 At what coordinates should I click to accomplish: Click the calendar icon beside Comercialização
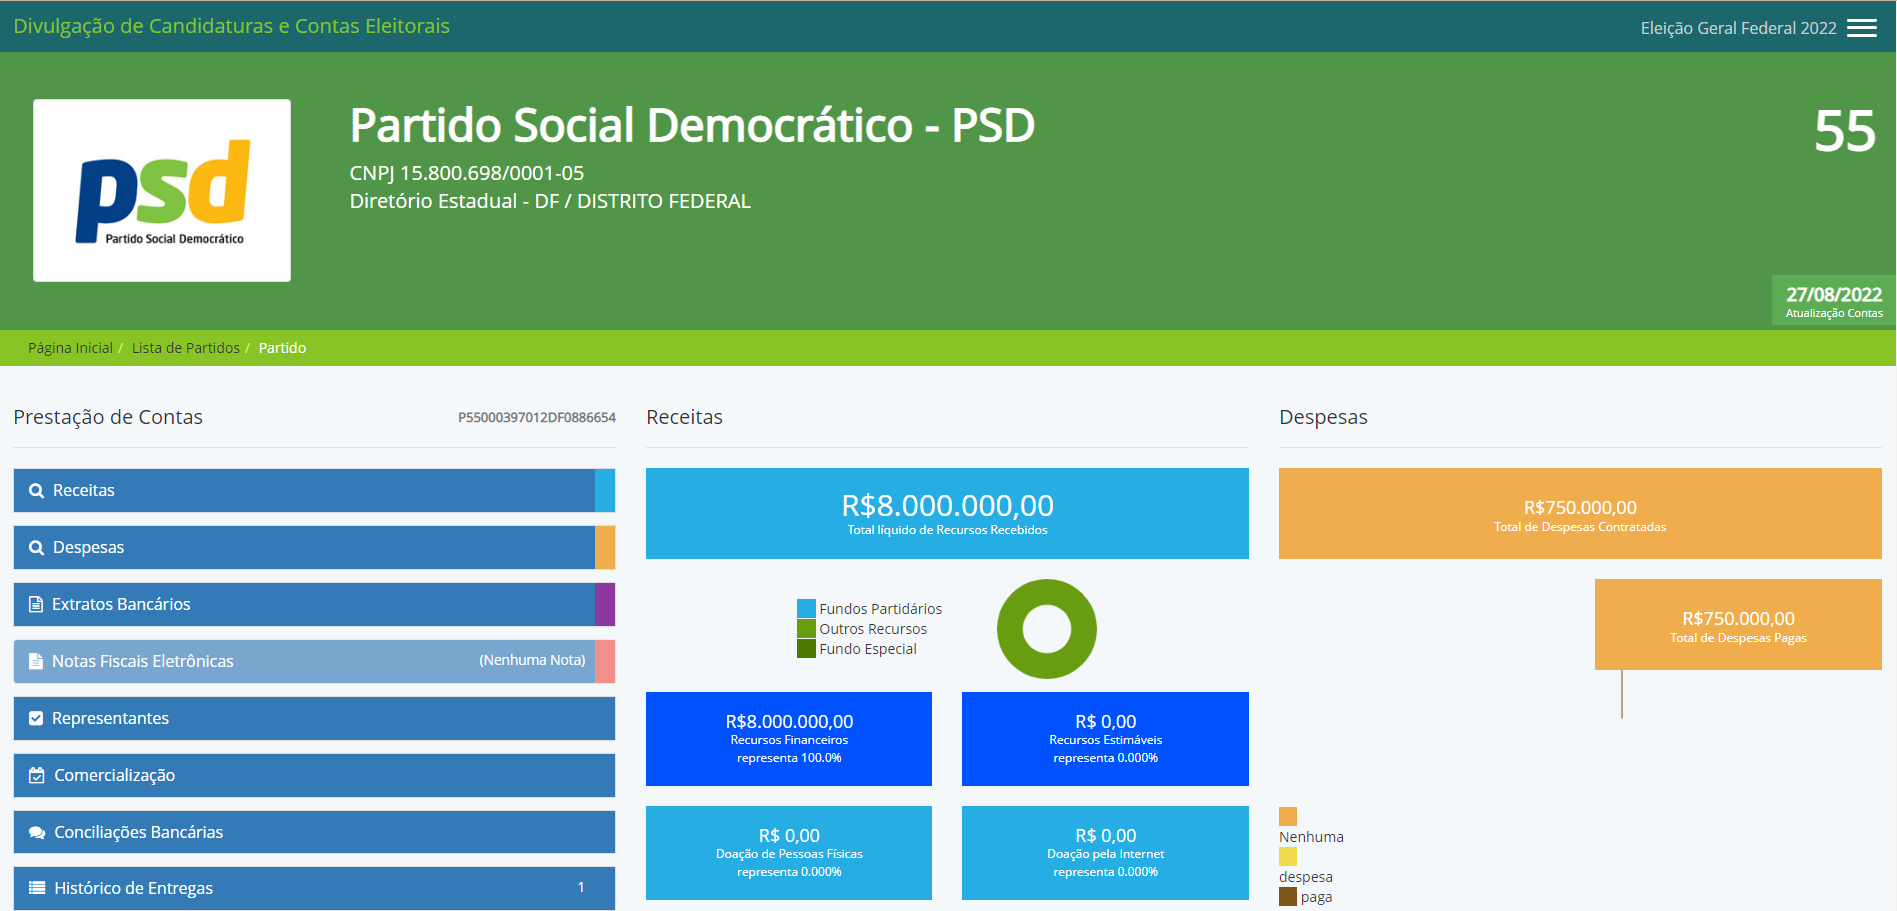tap(36, 775)
